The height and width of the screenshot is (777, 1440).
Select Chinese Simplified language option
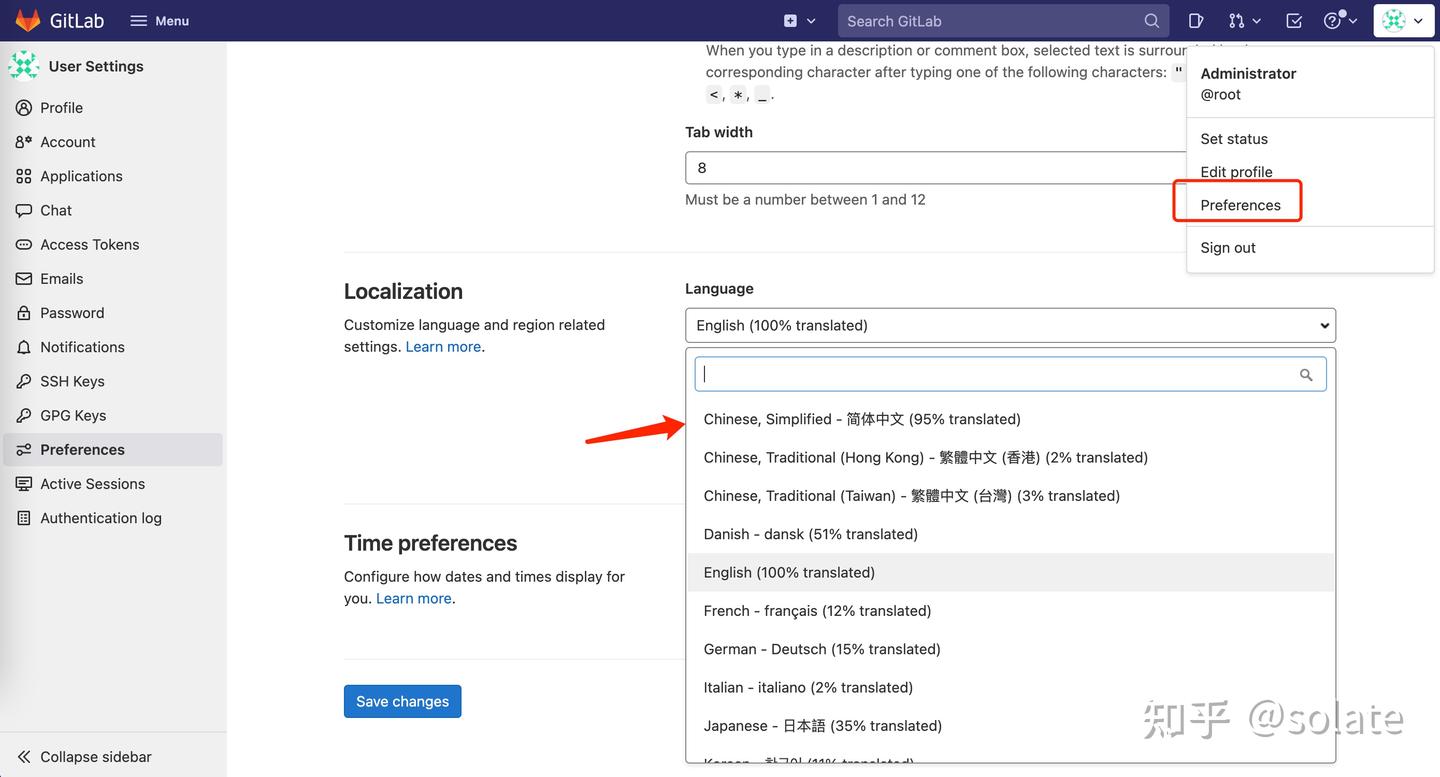[861, 418]
